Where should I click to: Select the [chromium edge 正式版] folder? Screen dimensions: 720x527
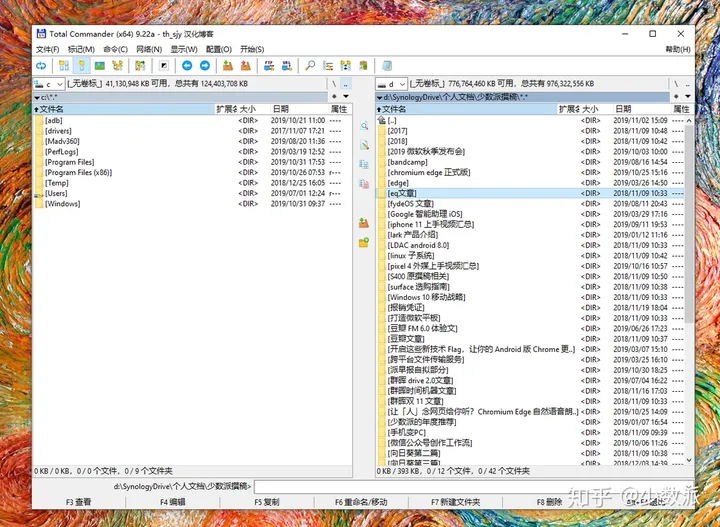(429, 173)
